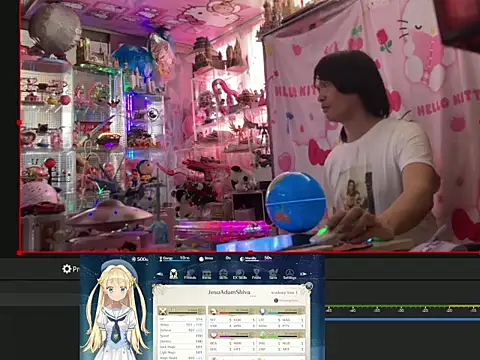Screen dimensions: 480x360
Task: Click the blue shield attribute section icon
Action: [262, 311]
